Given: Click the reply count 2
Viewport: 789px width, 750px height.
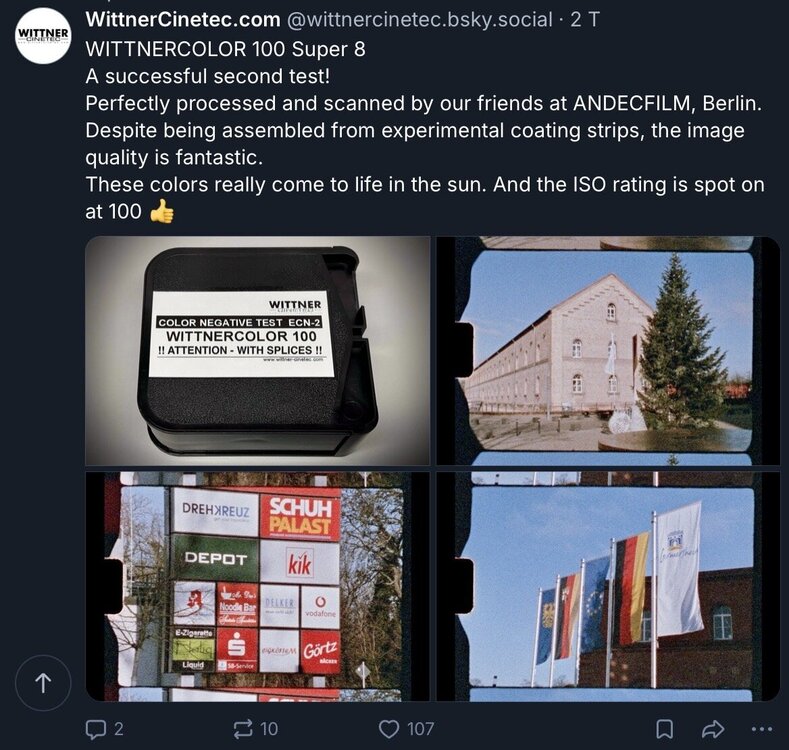Looking at the screenshot, I should click(119, 729).
